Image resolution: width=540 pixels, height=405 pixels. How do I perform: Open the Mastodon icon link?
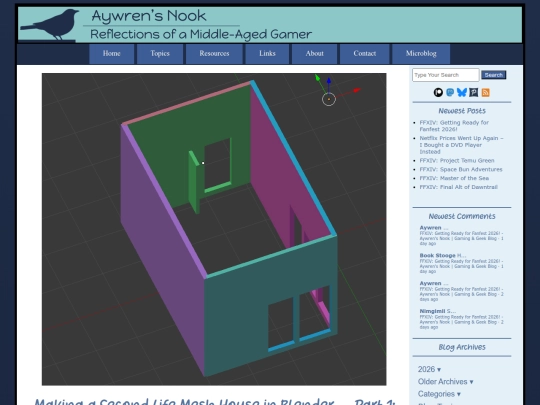point(450,92)
